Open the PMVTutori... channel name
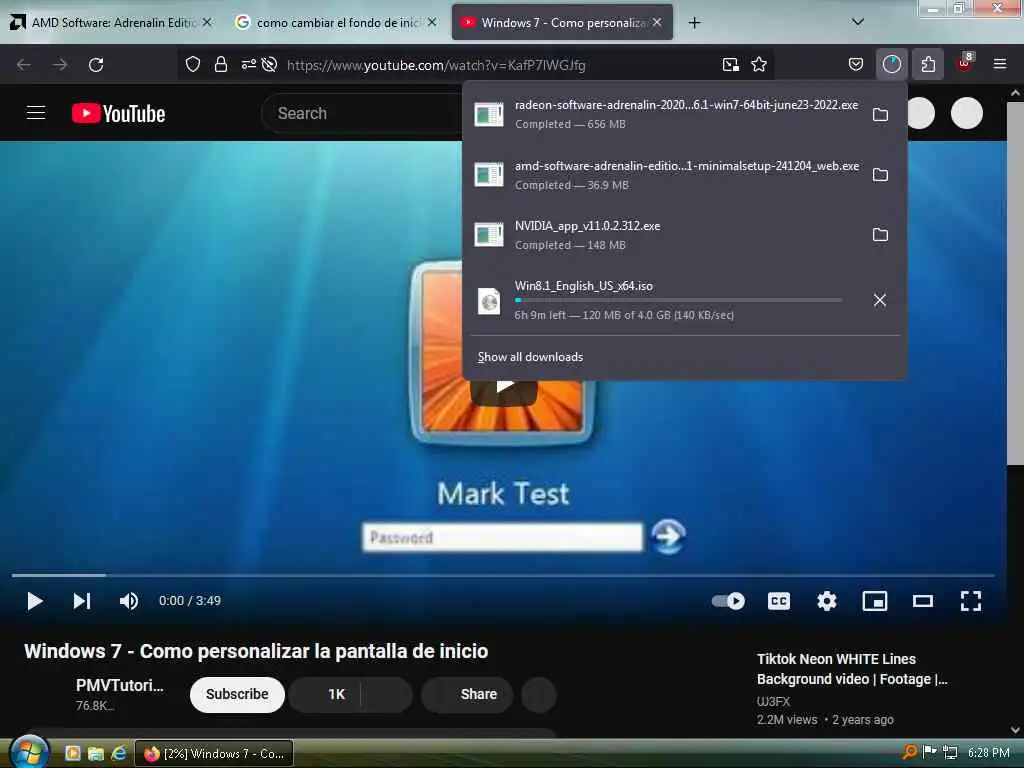 point(120,685)
